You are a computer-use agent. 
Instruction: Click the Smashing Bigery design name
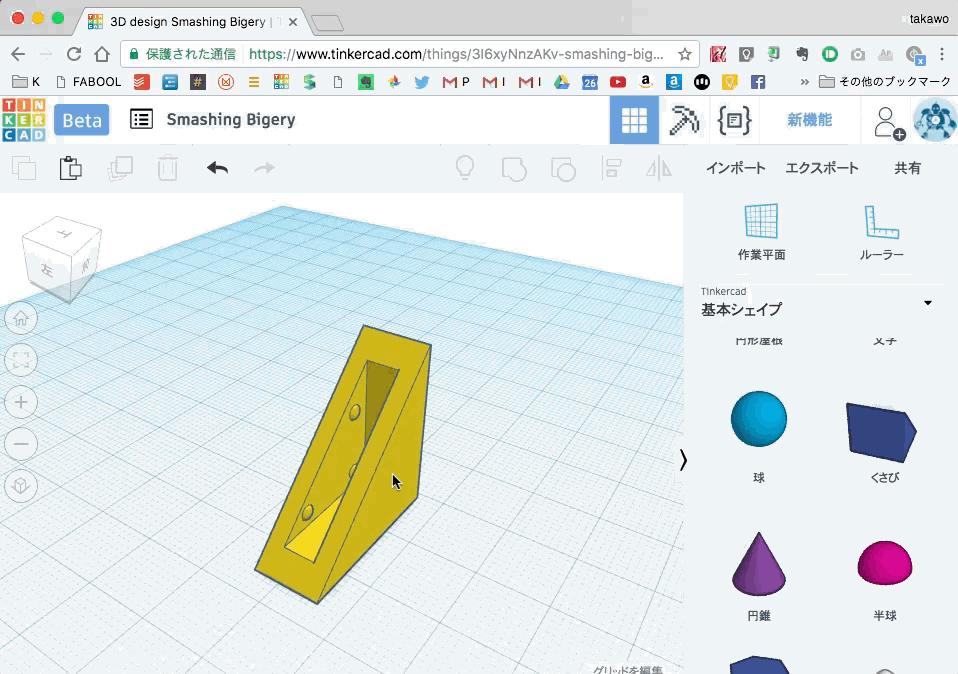click(x=231, y=119)
